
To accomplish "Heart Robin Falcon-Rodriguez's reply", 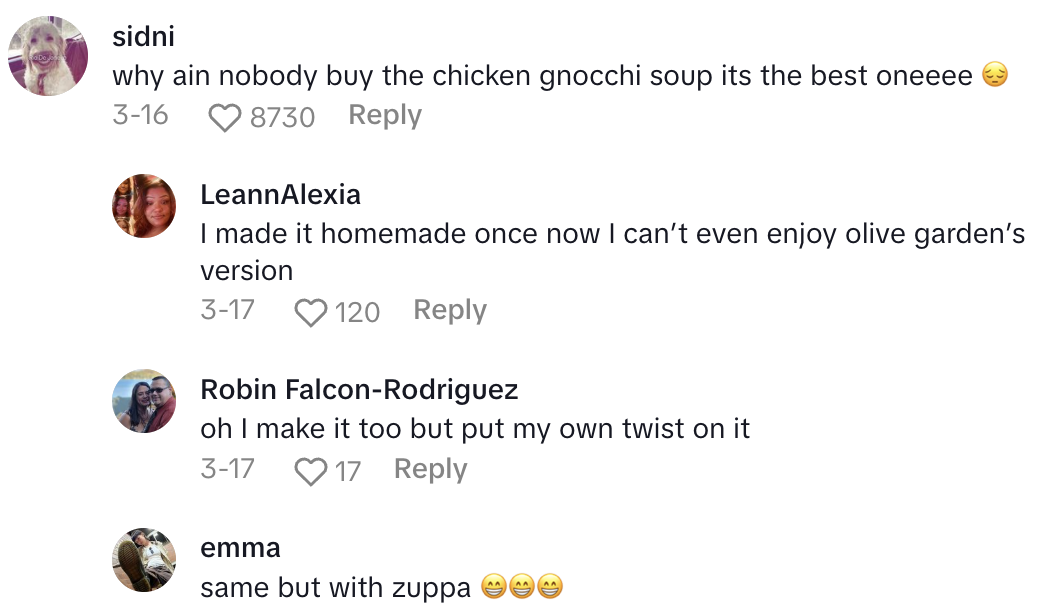I will (x=311, y=471).
